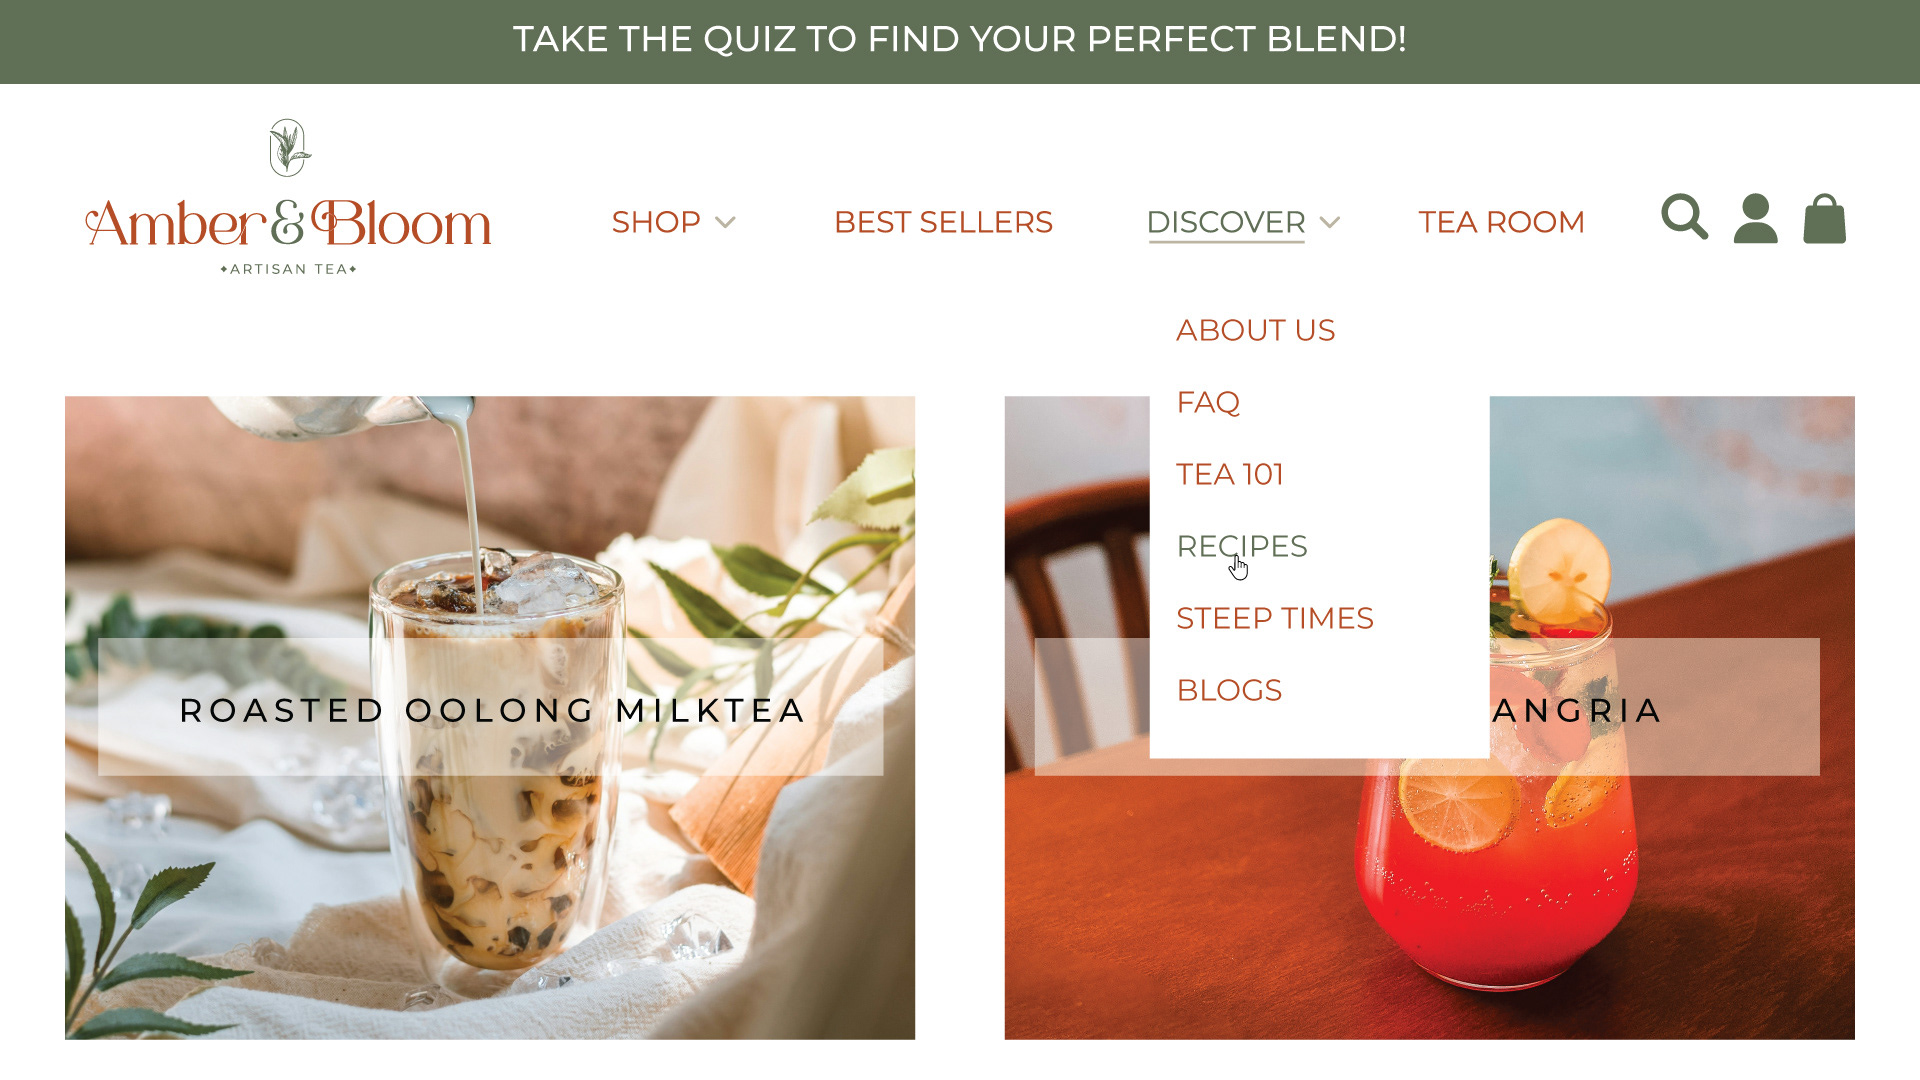Select ABOUT US from the dropdown
Image resolution: width=1920 pixels, height=1080 pixels.
coord(1255,330)
